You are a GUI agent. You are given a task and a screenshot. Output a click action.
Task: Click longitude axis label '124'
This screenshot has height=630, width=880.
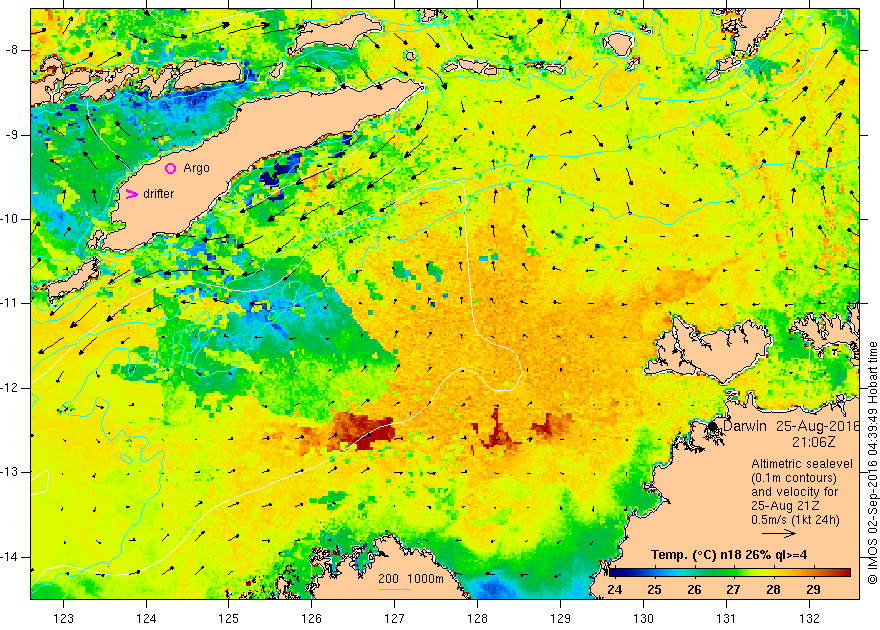[146, 618]
